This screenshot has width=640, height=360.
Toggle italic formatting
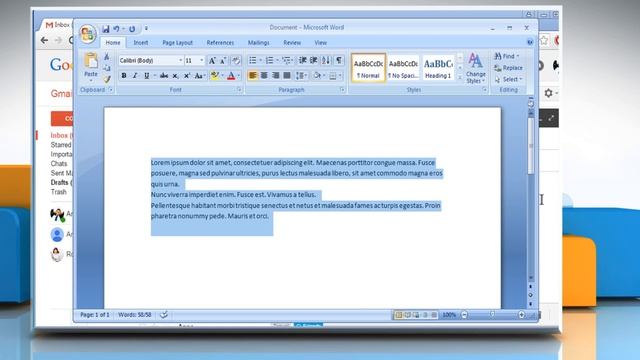point(135,76)
